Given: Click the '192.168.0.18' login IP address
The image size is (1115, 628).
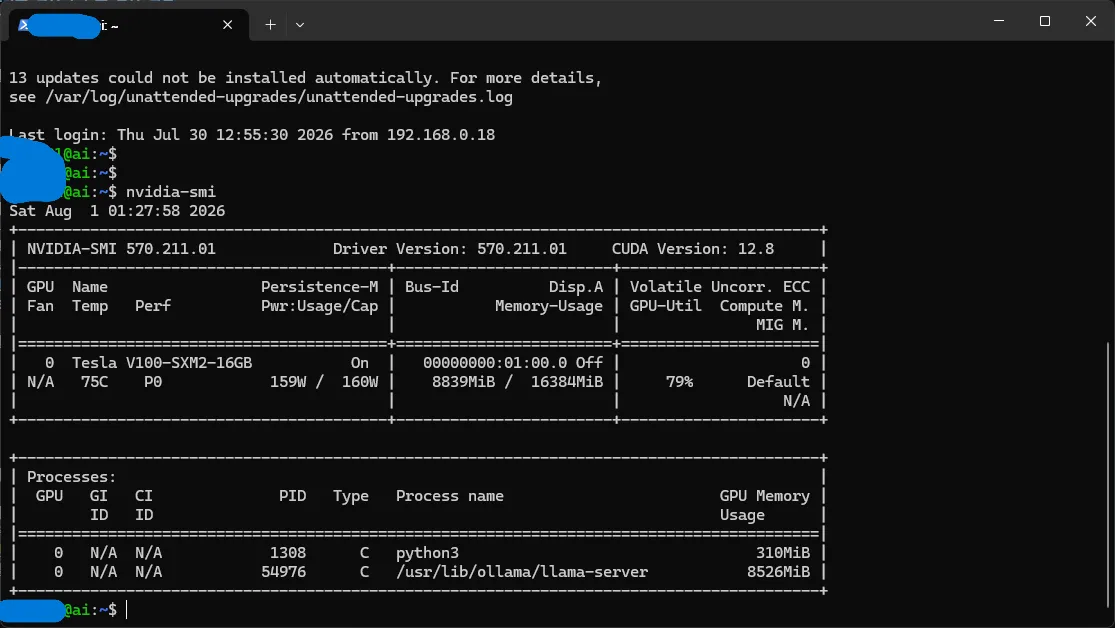Looking at the screenshot, I should pos(441,135).
